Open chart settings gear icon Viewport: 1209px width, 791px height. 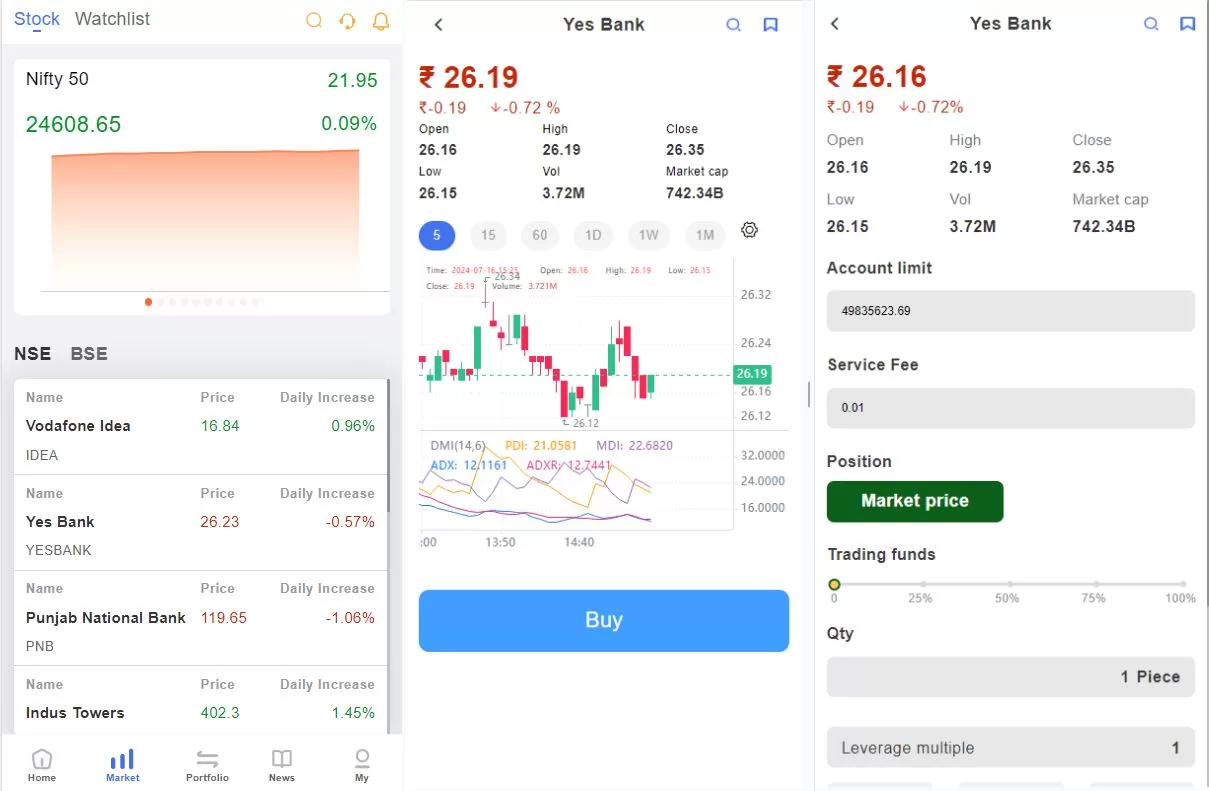pos(749,230)
